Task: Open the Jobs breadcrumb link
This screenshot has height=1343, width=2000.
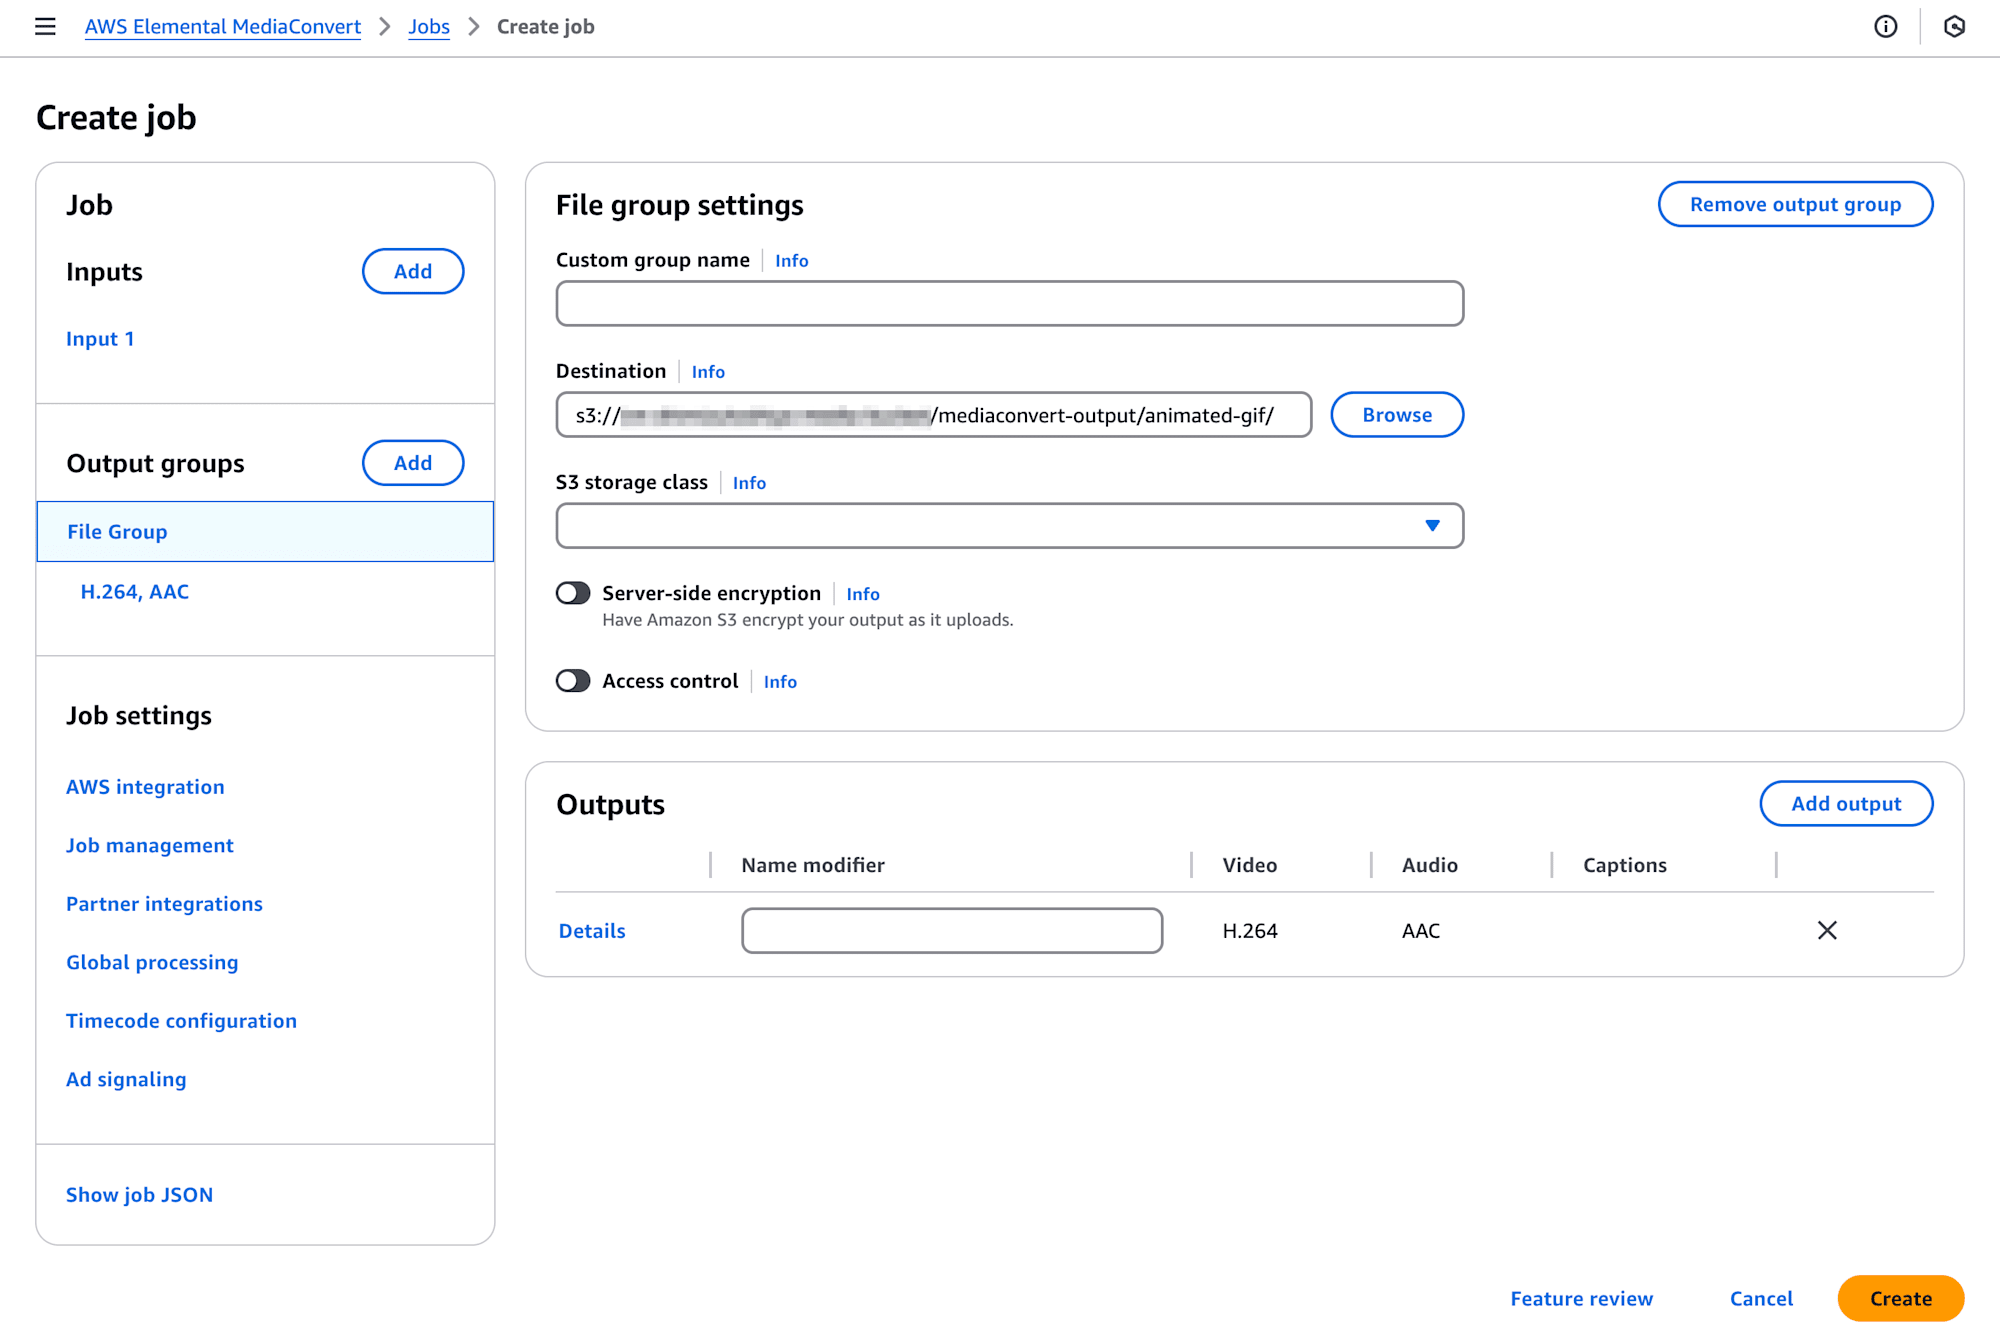Action: [x=429, y=27]
